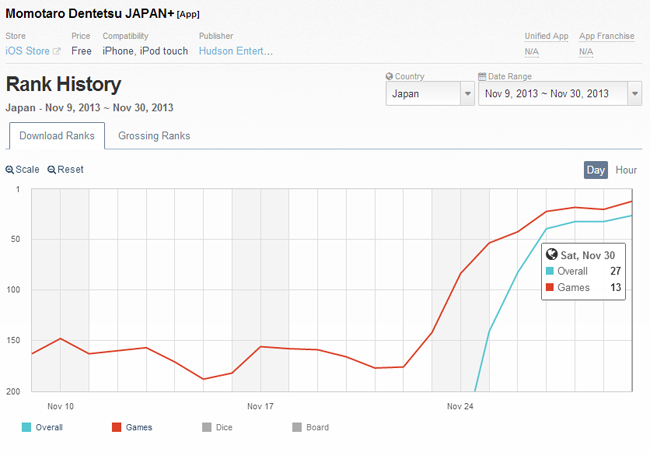
Task: Click the Scale magnifier icon
Action: tap(10, 170)
